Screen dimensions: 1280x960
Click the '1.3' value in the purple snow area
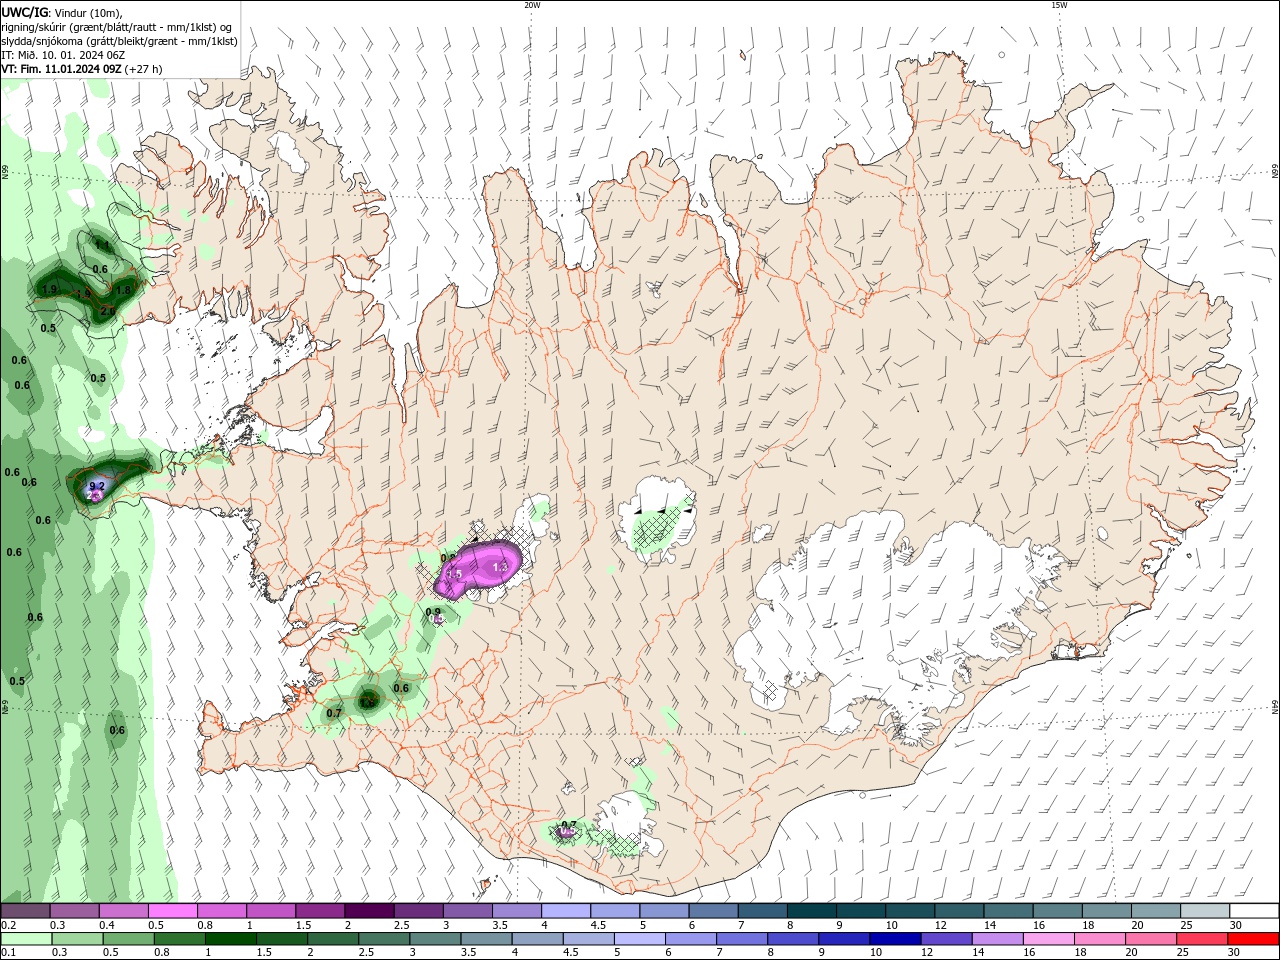coord(501,567)
